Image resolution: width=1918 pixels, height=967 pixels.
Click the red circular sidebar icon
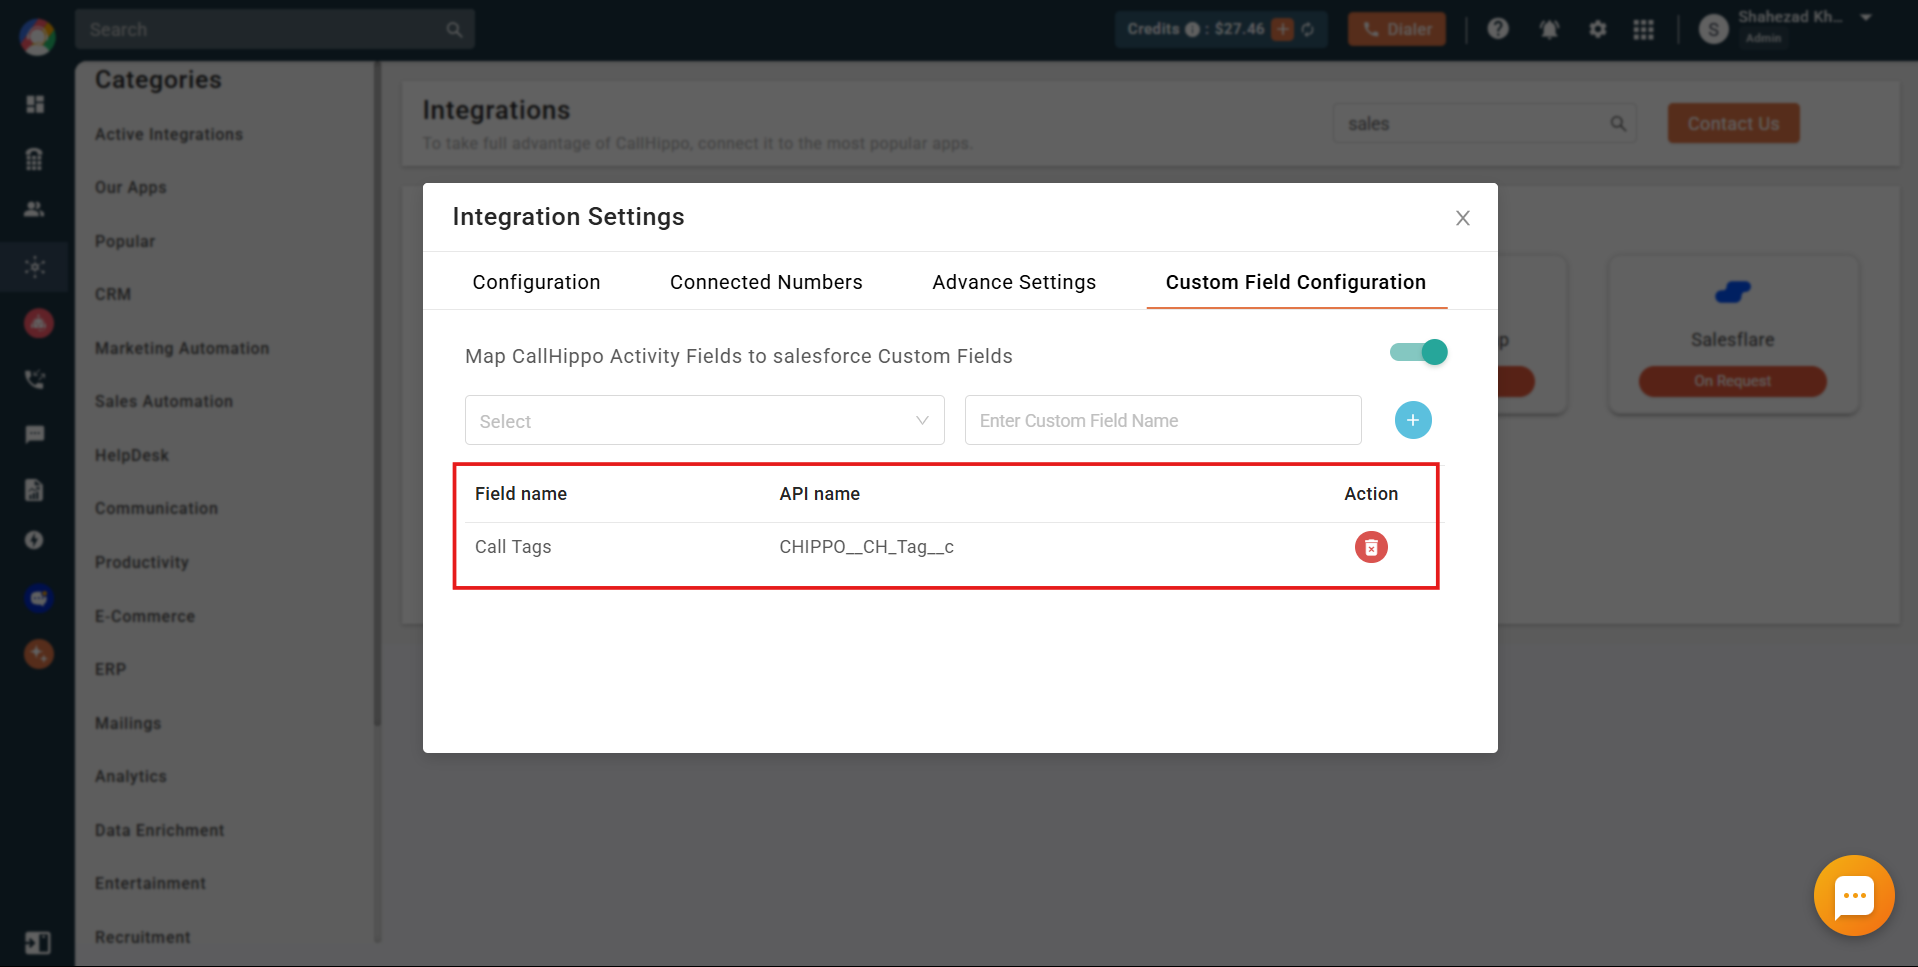click(x=38, y=323)
